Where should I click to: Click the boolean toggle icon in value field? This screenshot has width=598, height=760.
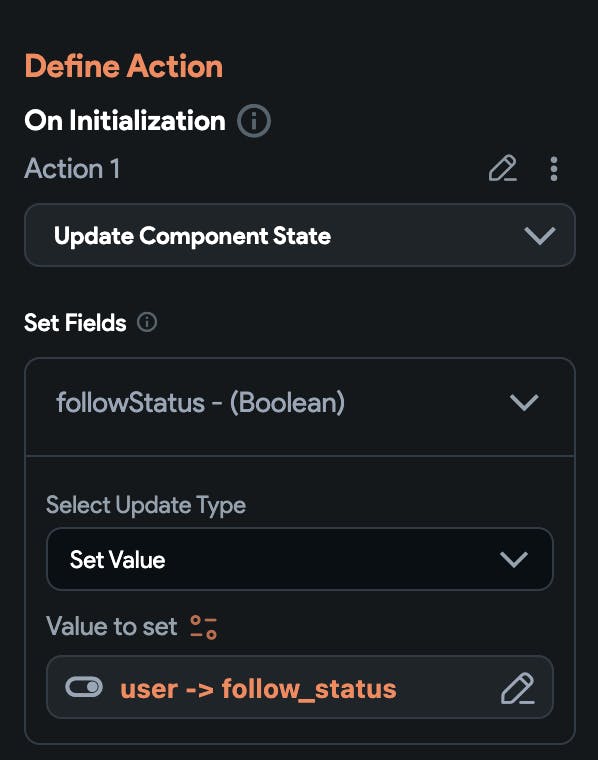coord(84,687)
